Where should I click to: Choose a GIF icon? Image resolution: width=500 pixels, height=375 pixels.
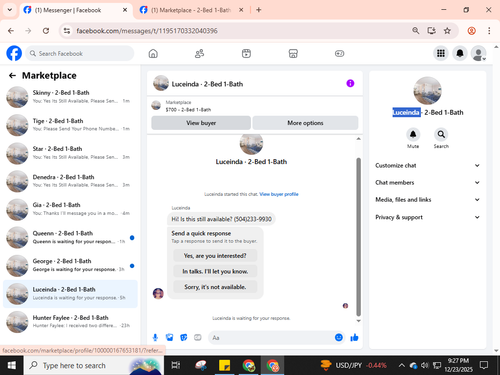198,338
